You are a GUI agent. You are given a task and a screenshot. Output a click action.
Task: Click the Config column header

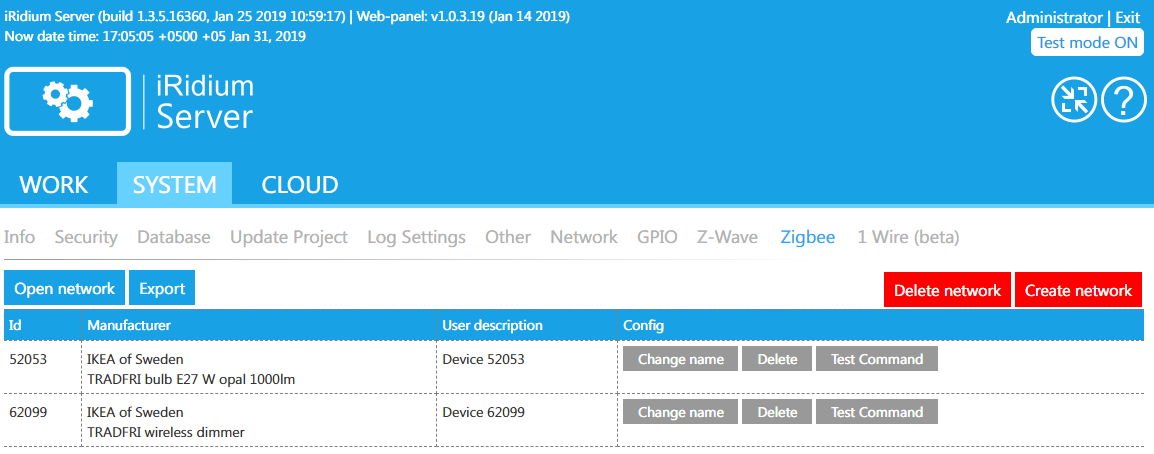pos(881,324)
